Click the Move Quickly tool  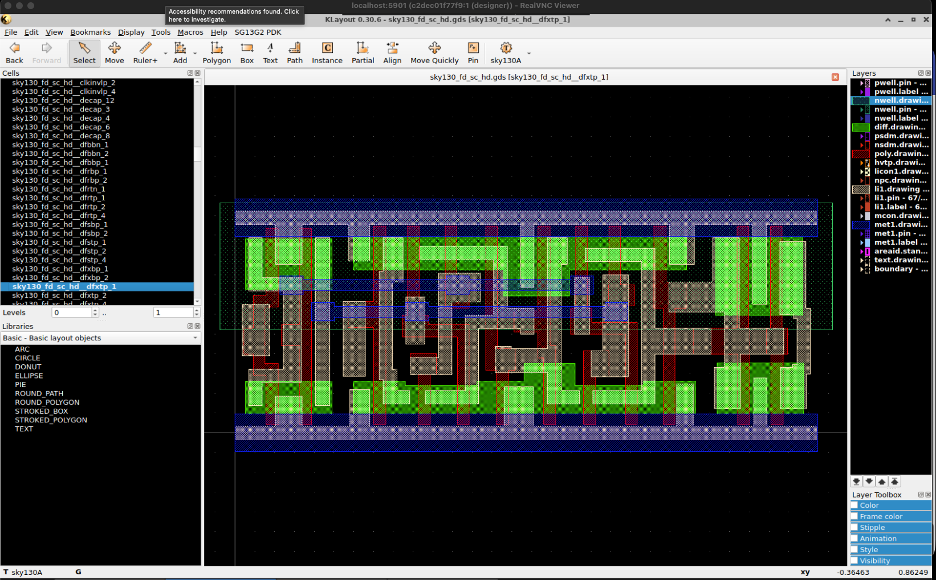[x=434, y=52]
